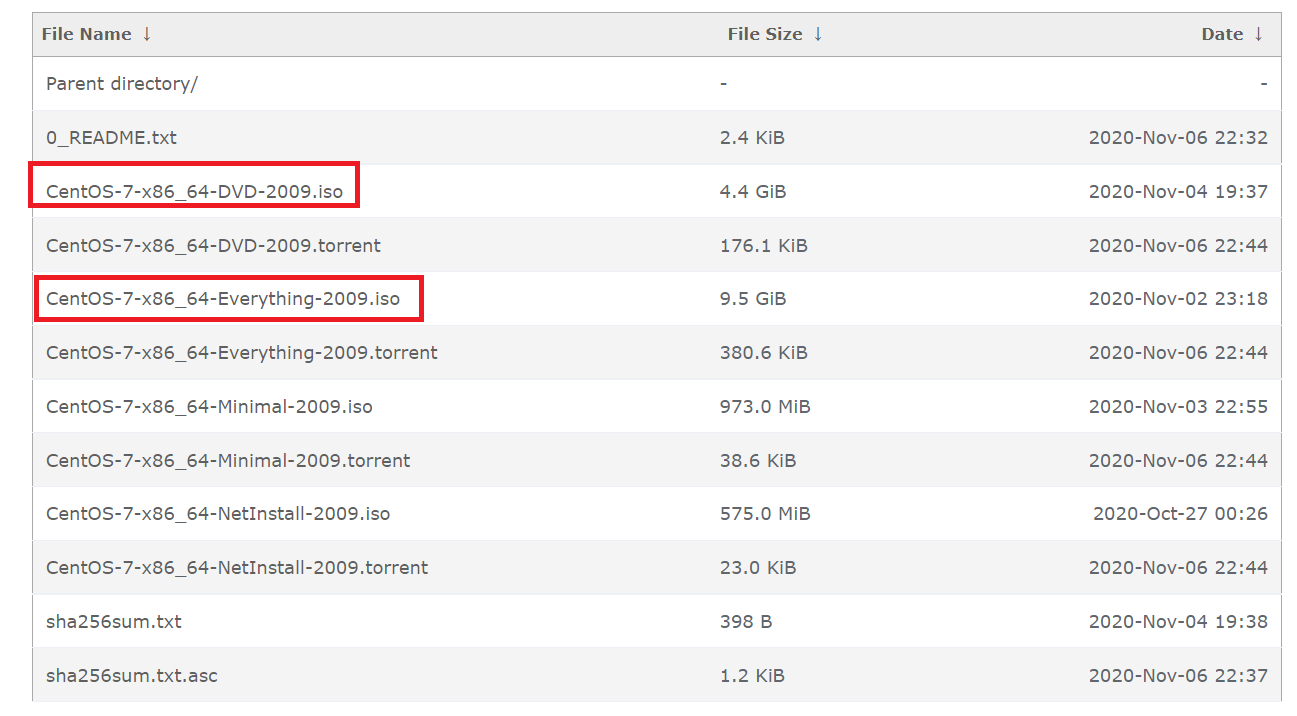This screenshot has height=716, width=1297.
Task: Sort listing by Date header
Action: (1222, 34)
